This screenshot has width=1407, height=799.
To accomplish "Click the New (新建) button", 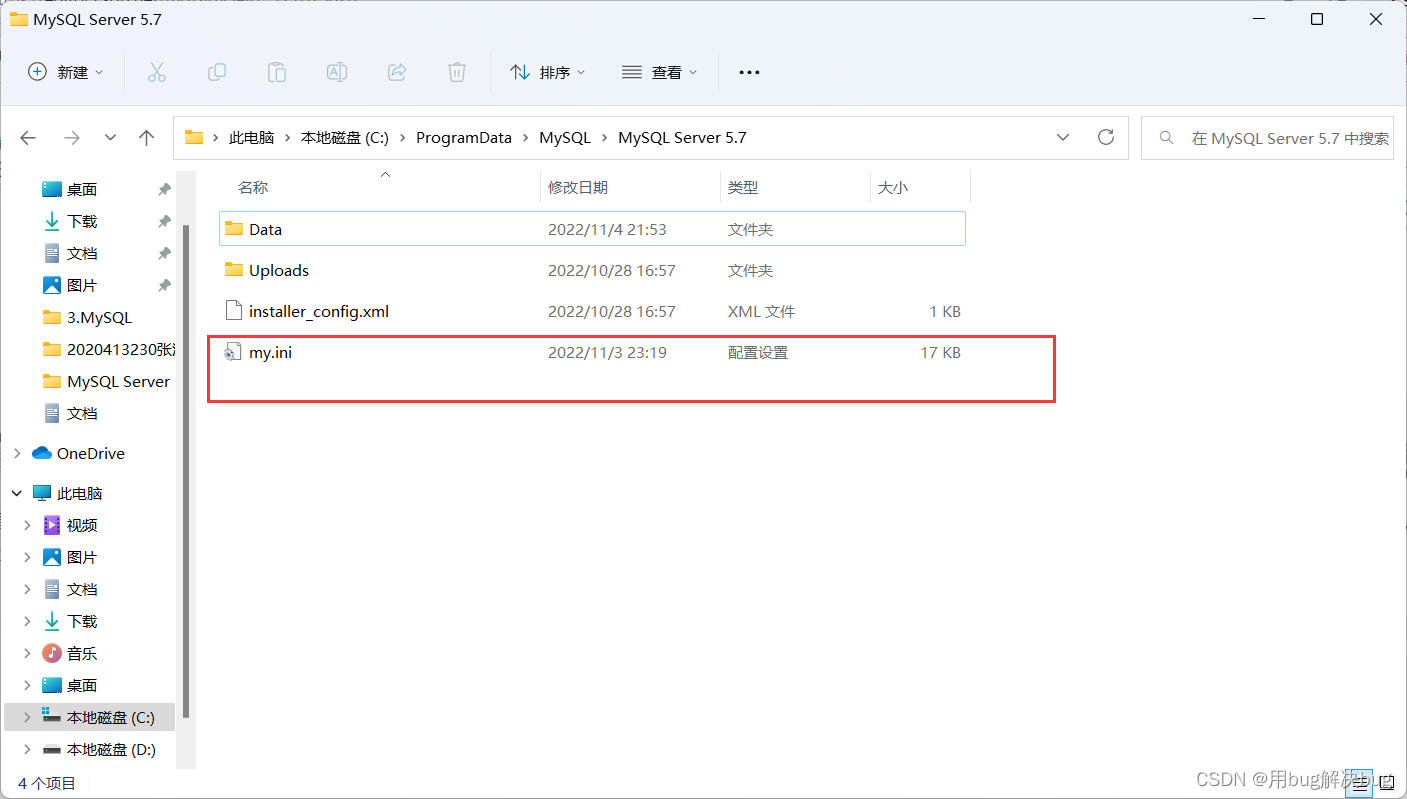I will (66, 72).
